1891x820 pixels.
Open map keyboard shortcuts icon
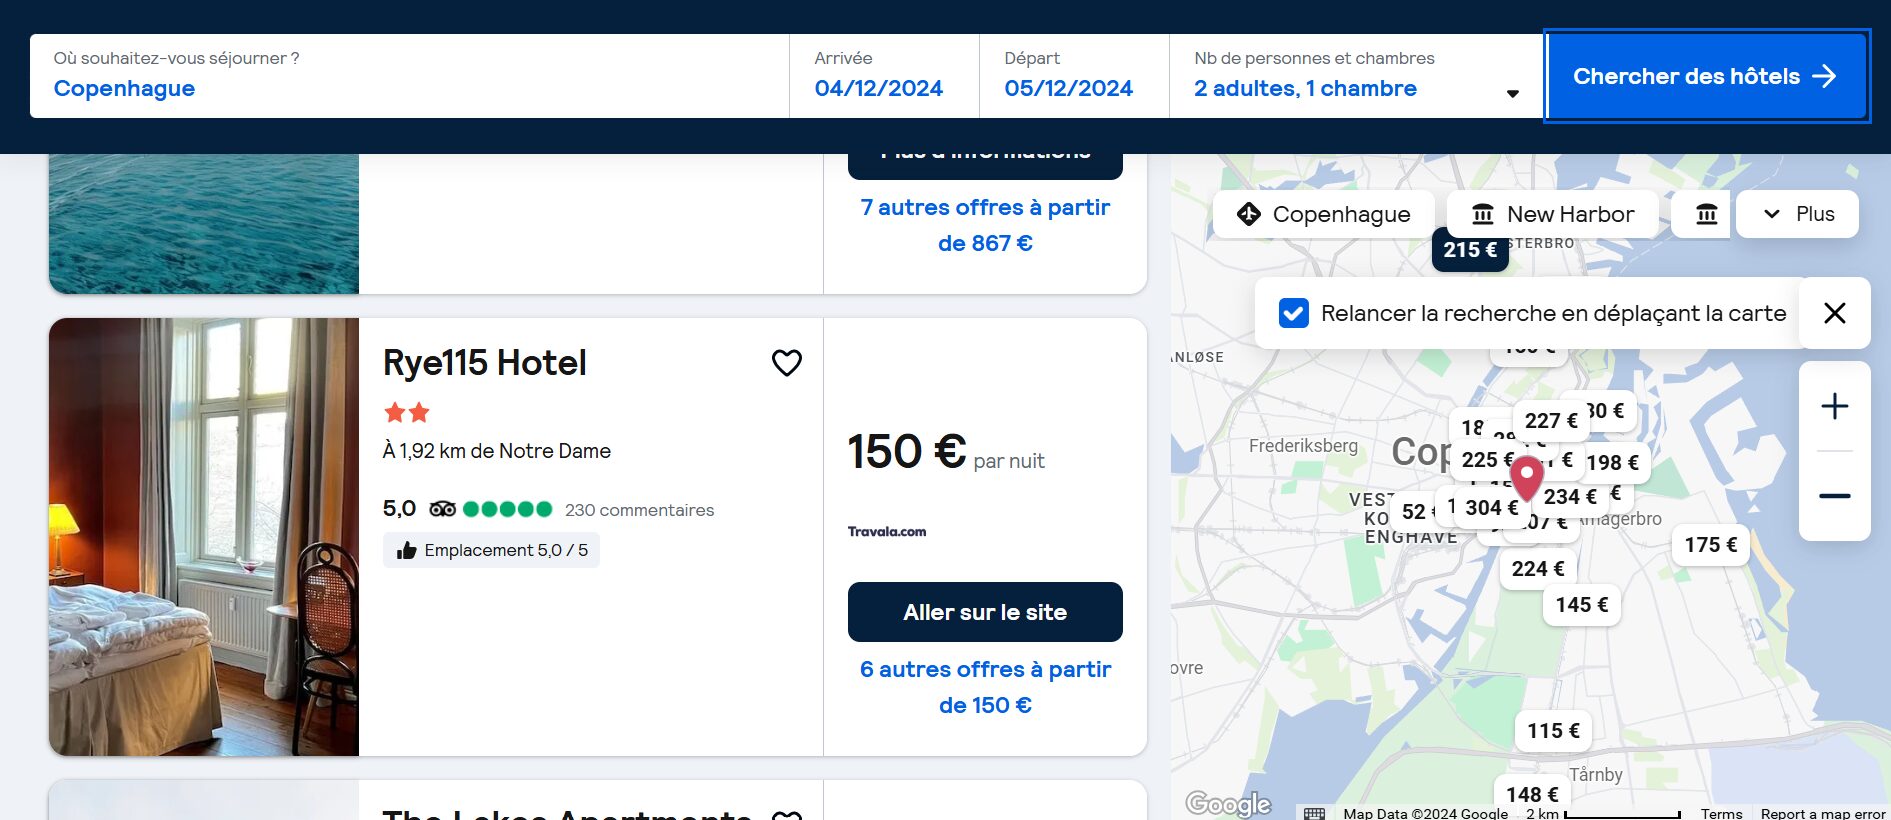click(x=1314, y=813)
